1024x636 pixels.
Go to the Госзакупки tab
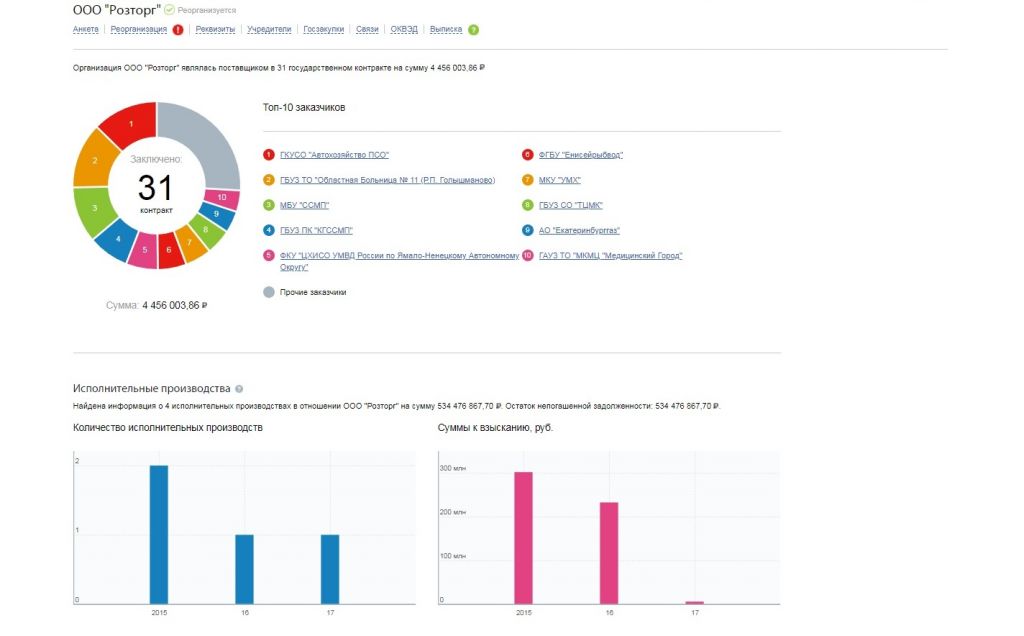point(324,30)
